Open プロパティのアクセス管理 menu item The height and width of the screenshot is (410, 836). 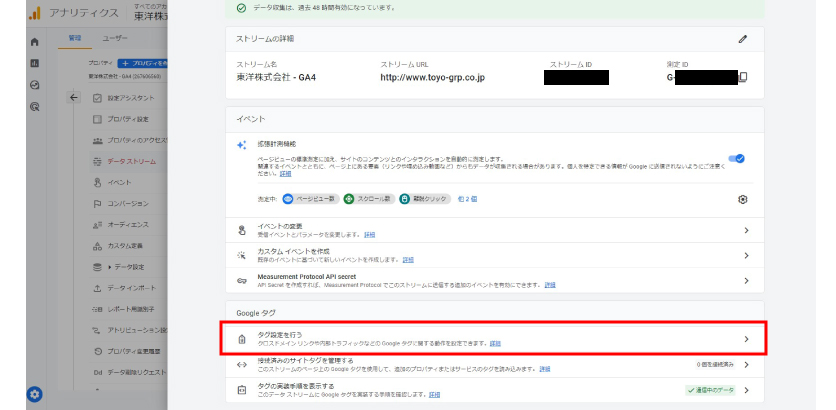[137, 140]
